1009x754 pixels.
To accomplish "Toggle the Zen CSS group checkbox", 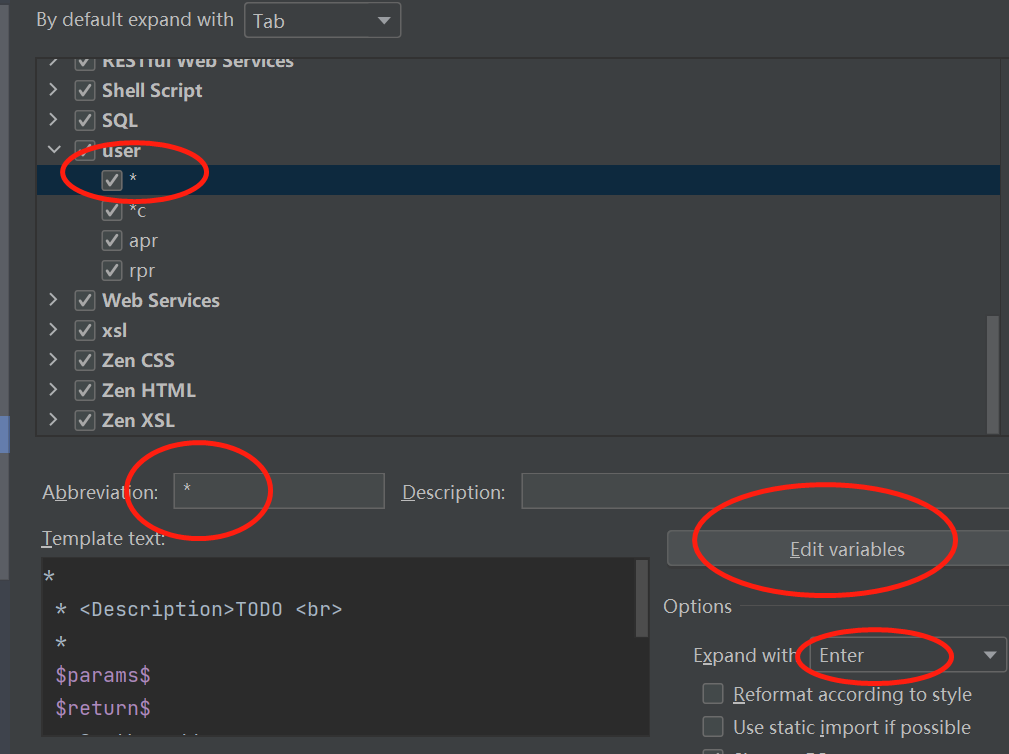I will (x=85, y=360).
